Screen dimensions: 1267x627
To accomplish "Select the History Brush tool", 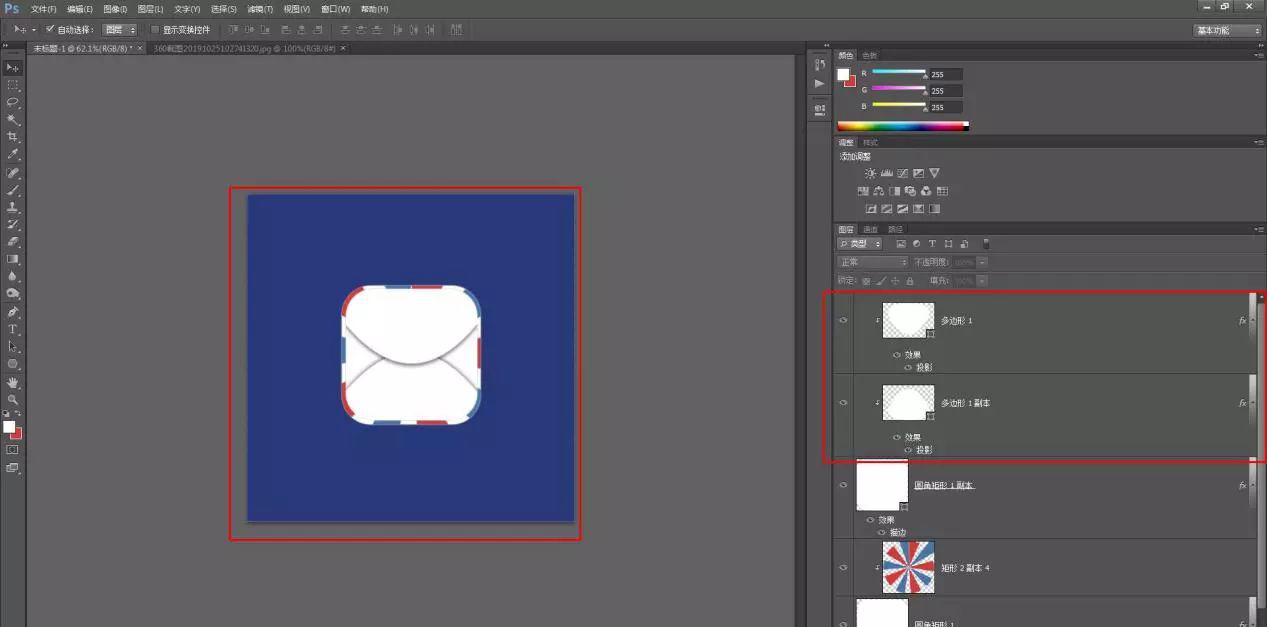I will 13,224.
